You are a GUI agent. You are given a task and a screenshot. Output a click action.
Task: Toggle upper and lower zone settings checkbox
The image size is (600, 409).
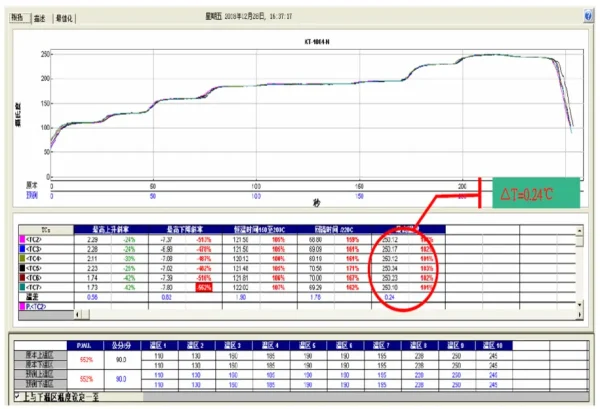click(x=17, y=396)
